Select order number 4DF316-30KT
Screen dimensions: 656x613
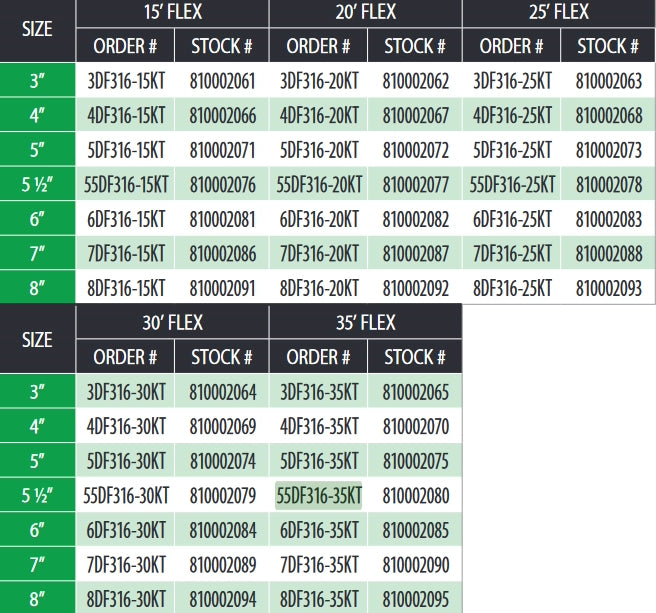(x=126, y=426)
